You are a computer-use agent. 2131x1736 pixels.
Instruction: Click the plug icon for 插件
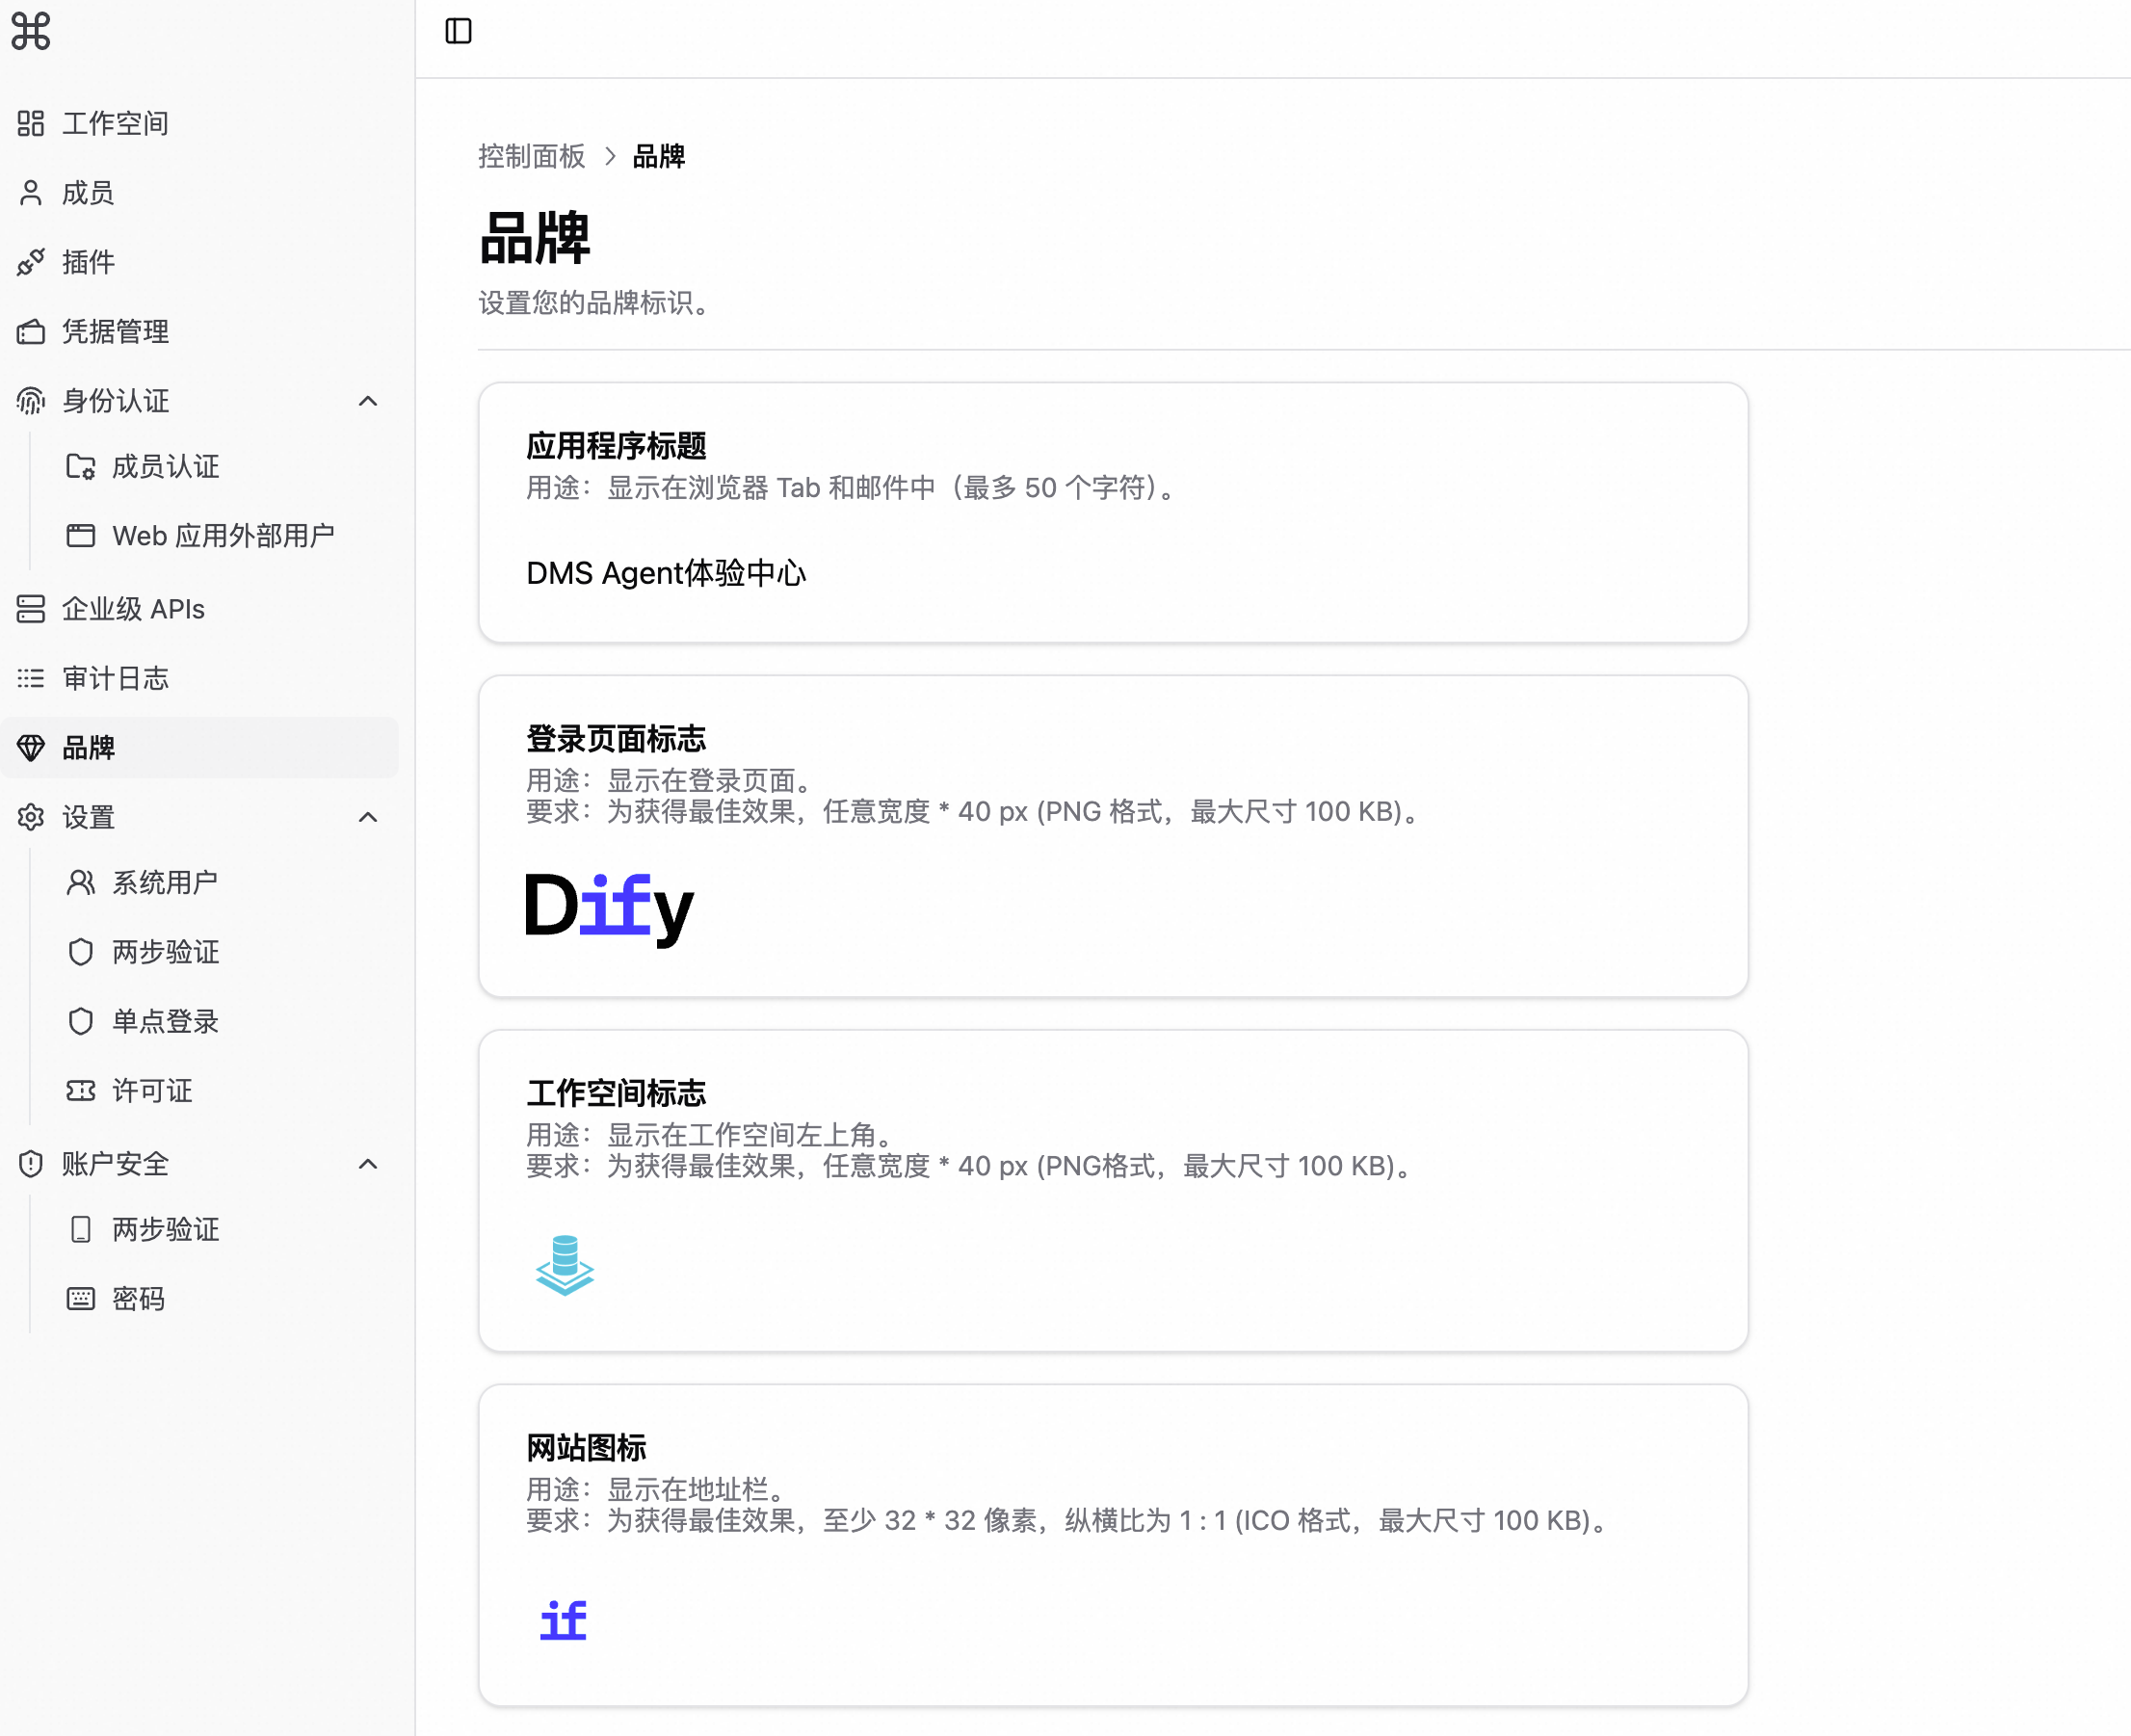click(31, 262)
